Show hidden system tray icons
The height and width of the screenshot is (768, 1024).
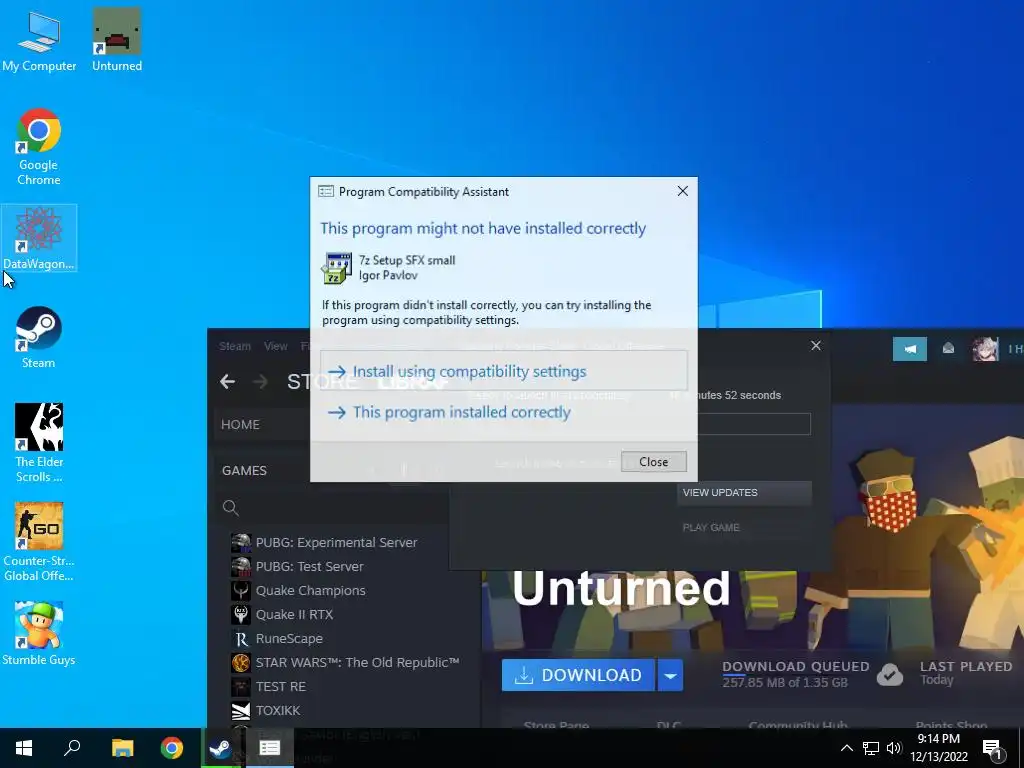pos(846,748)
